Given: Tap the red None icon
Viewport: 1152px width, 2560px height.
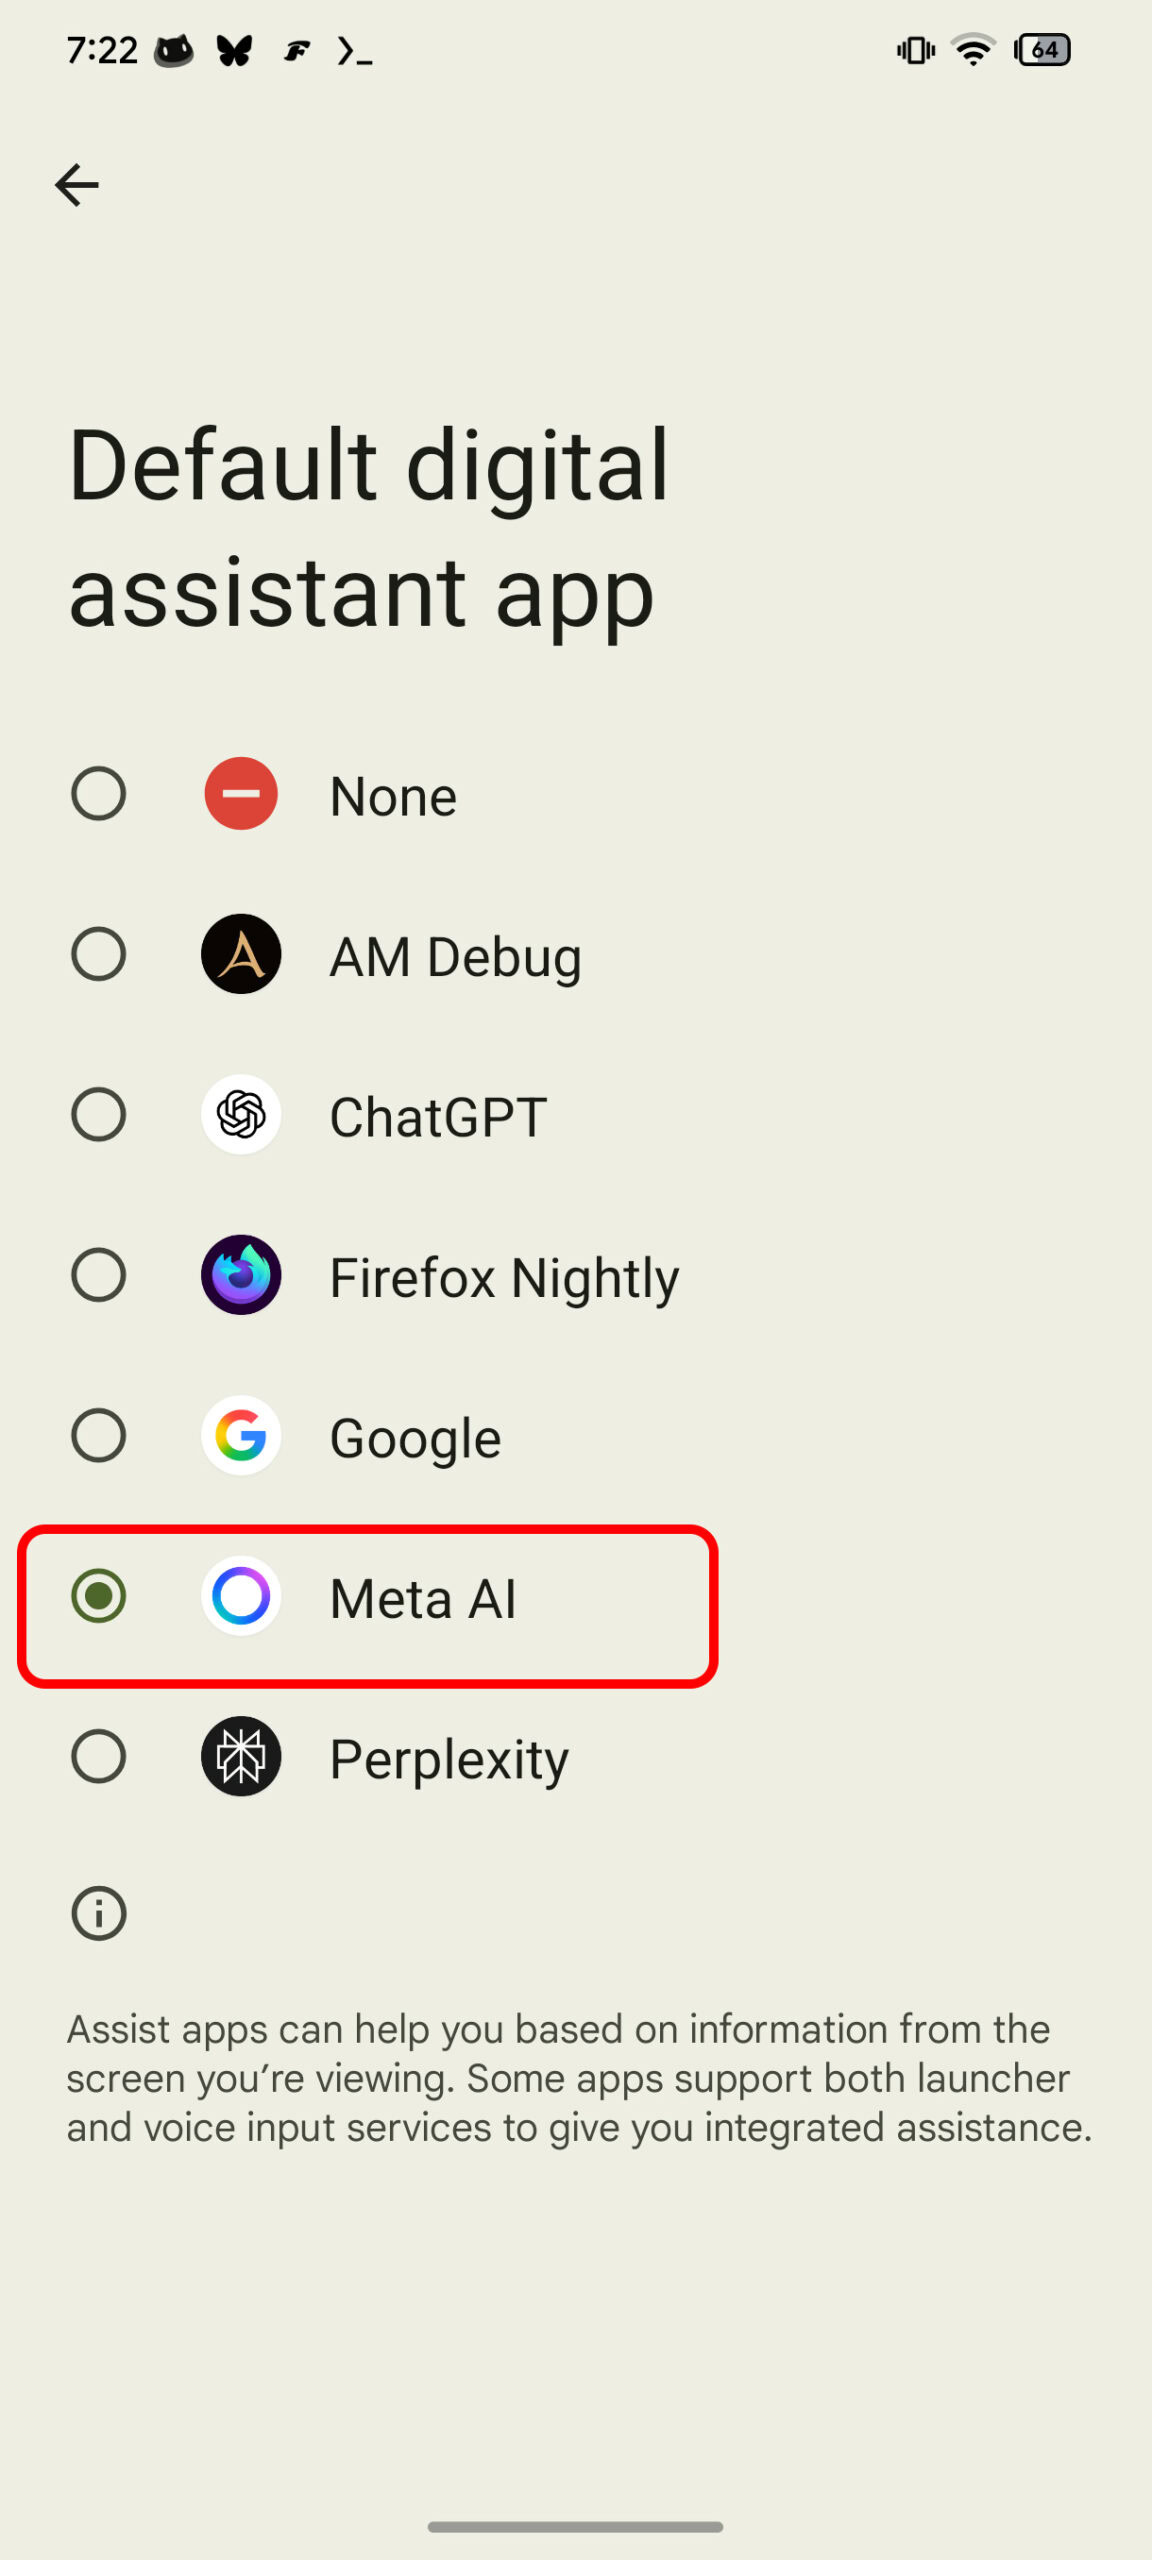Looking at the screenshot, I should (x=241, y=794).
